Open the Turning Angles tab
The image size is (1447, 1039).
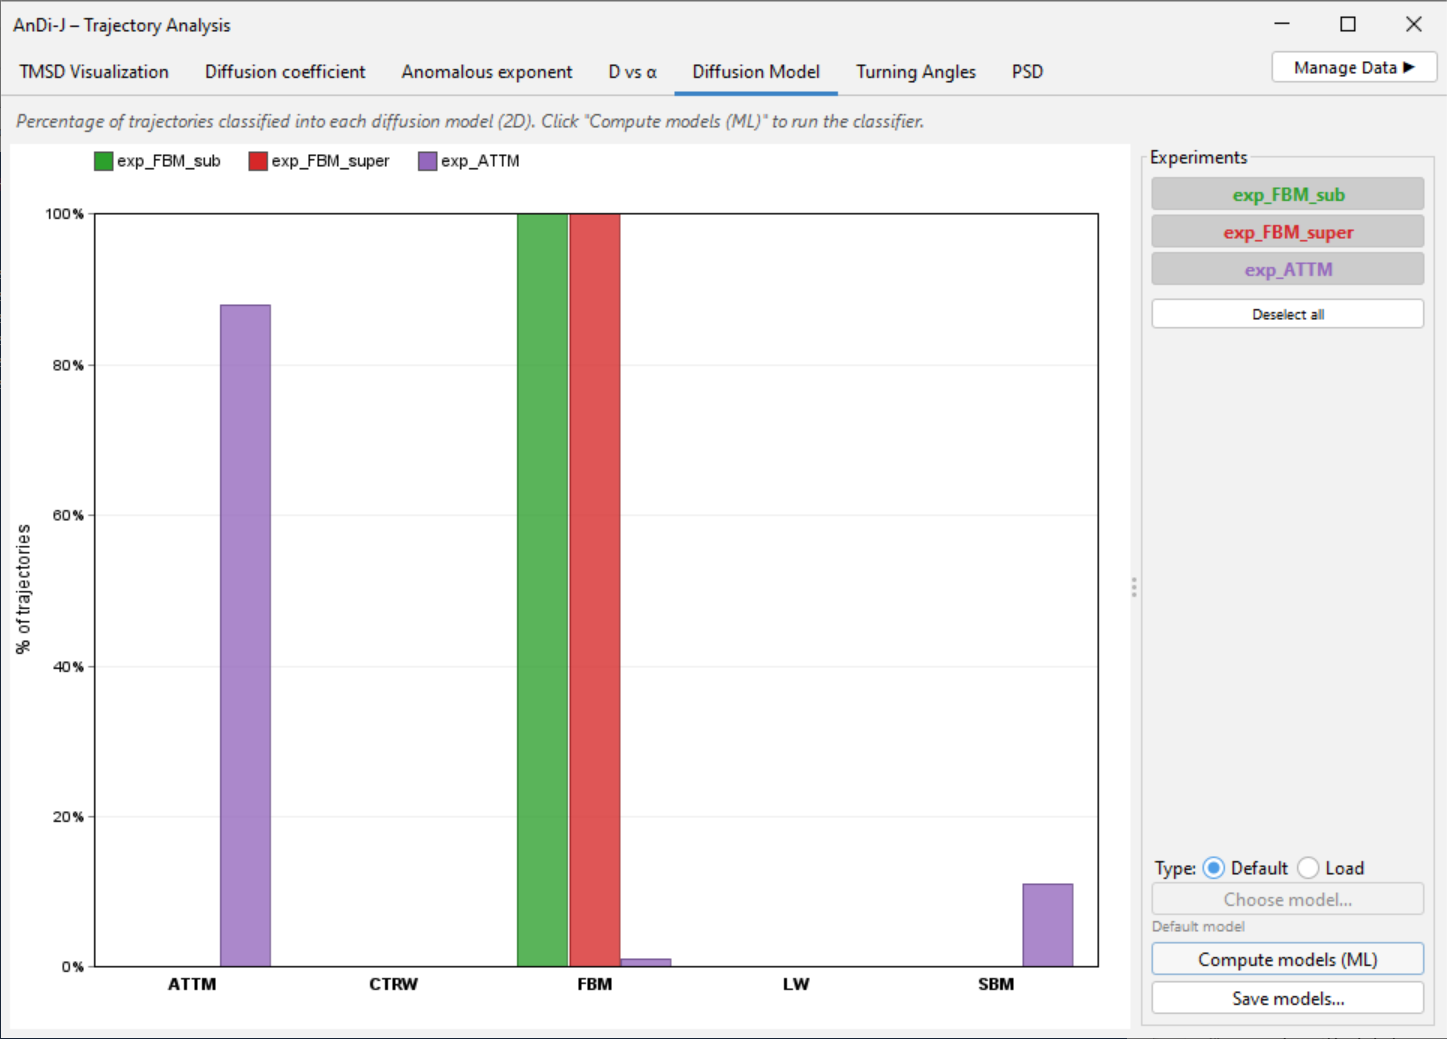[x=916, y=72]
